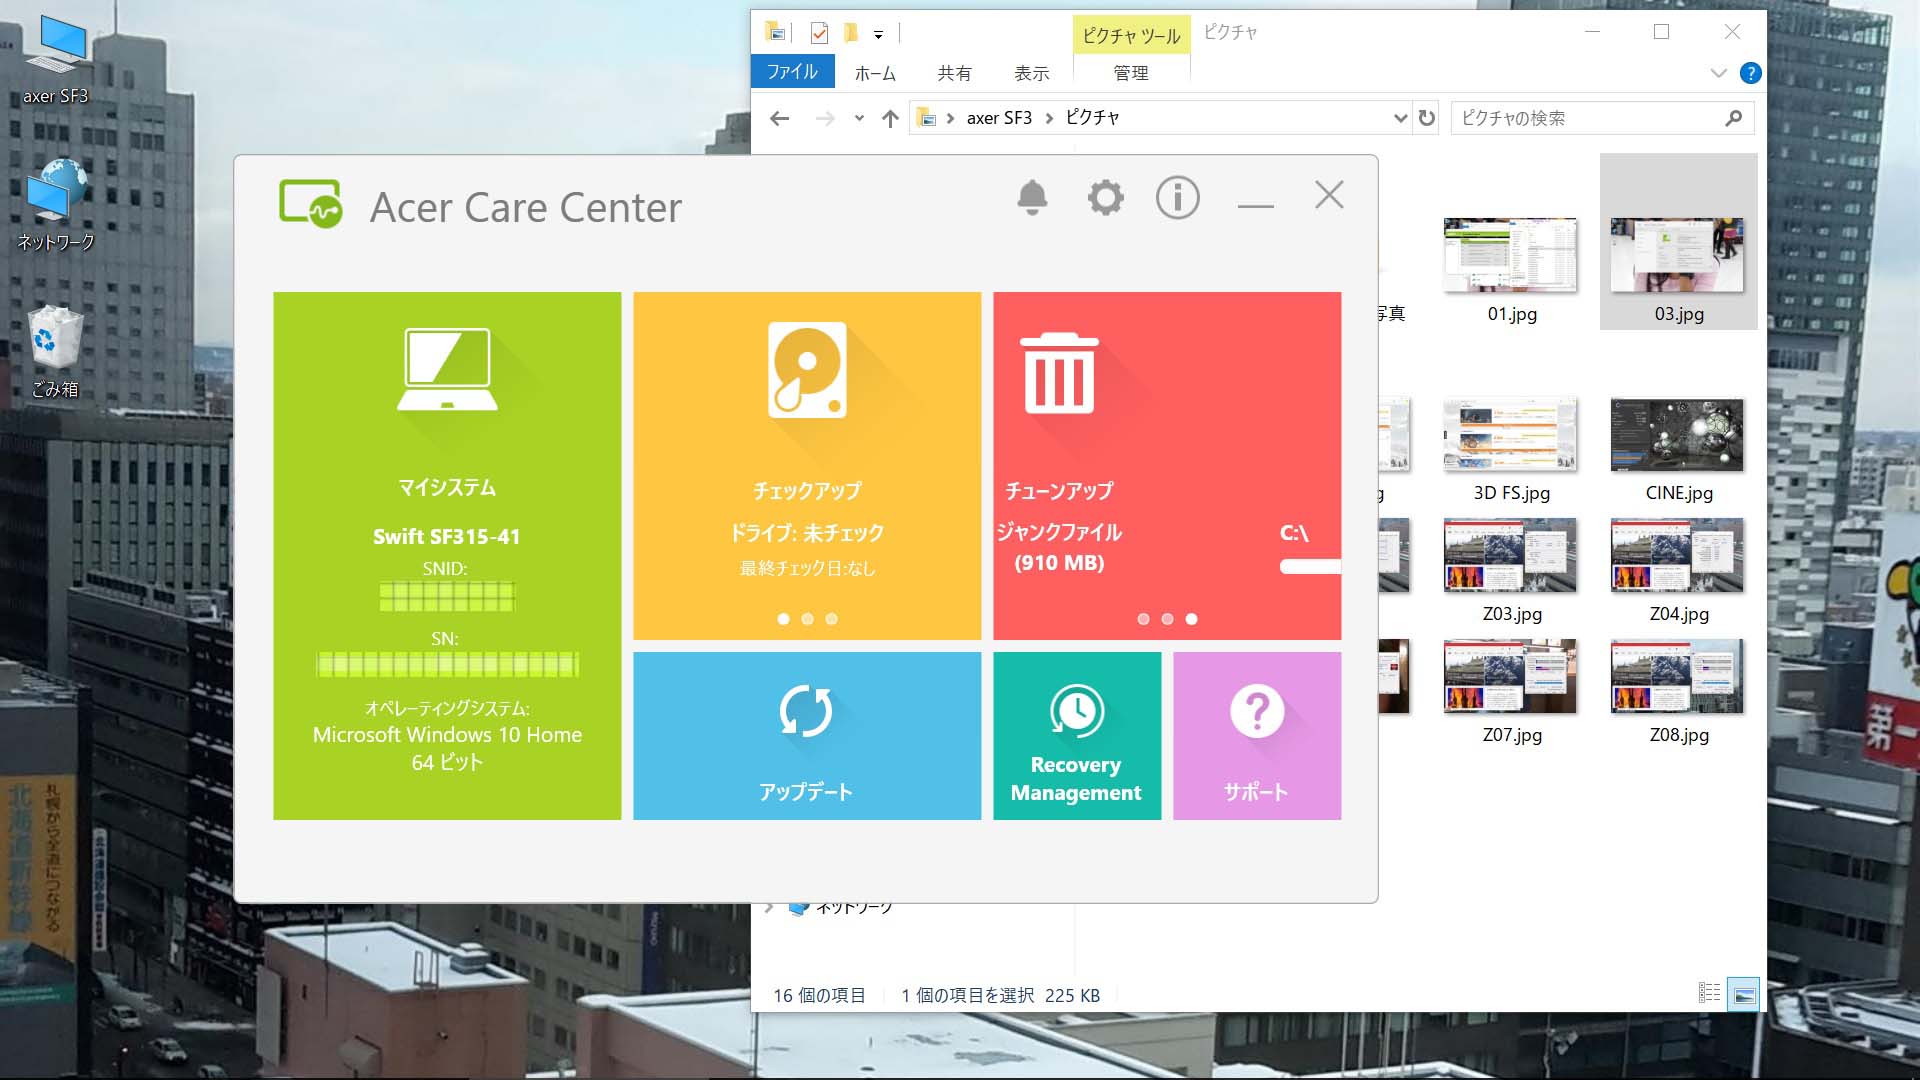Click the ピクチャ ツール contextual tab
Viewport: 1920px width, 1080px height.
click(x=1131, y=35)
